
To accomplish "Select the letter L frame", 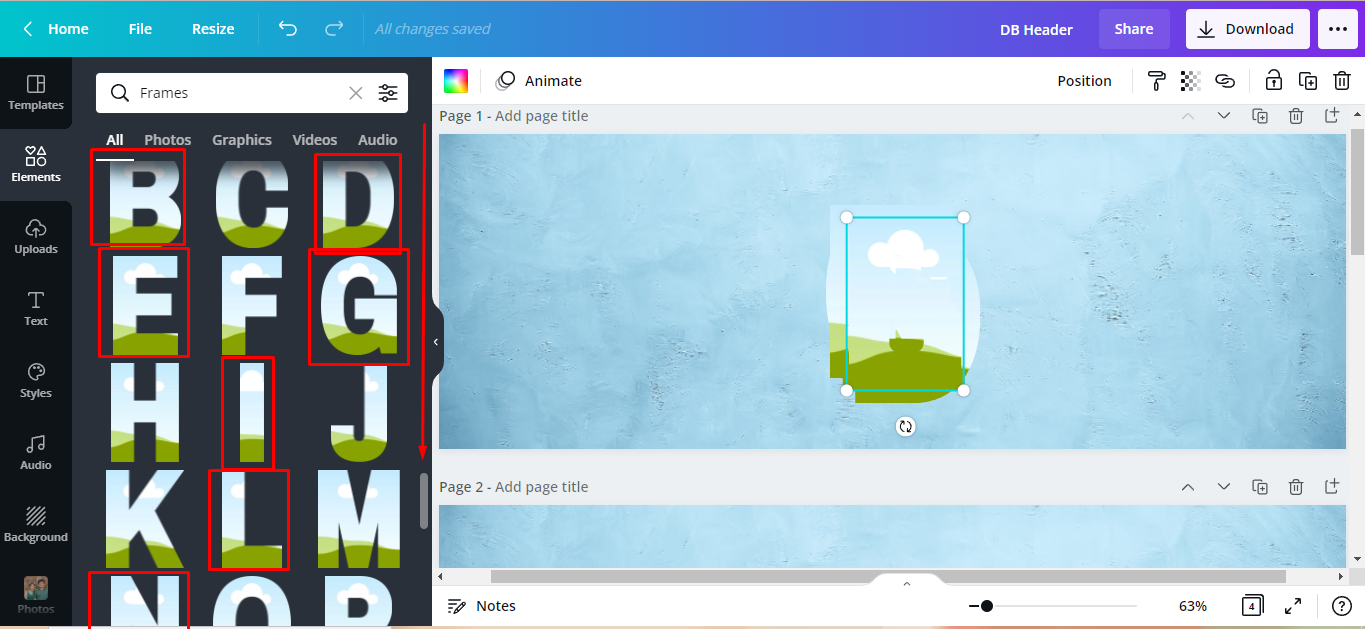I will point(252,518).
